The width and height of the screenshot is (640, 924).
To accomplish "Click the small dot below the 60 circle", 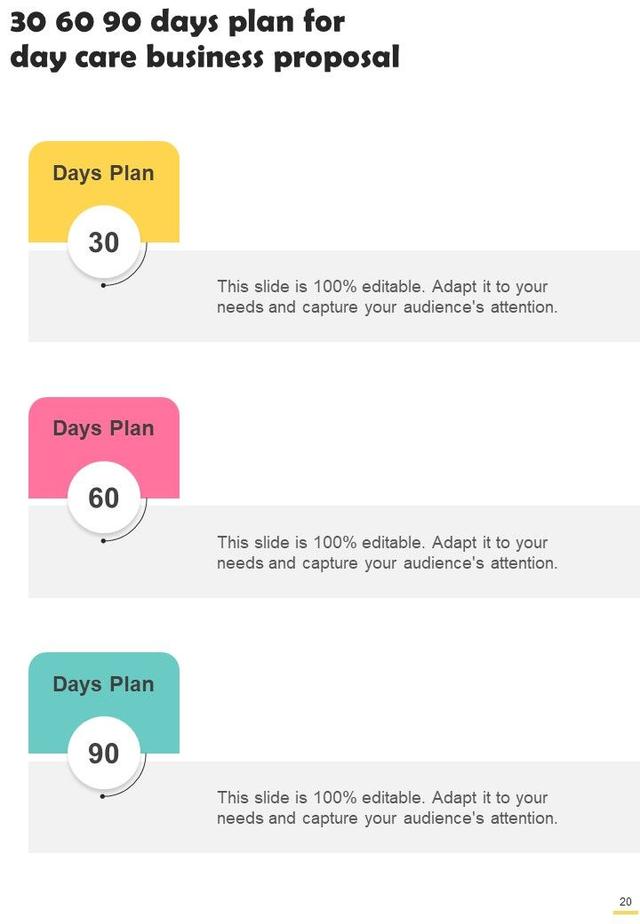I will pos(103,541).
